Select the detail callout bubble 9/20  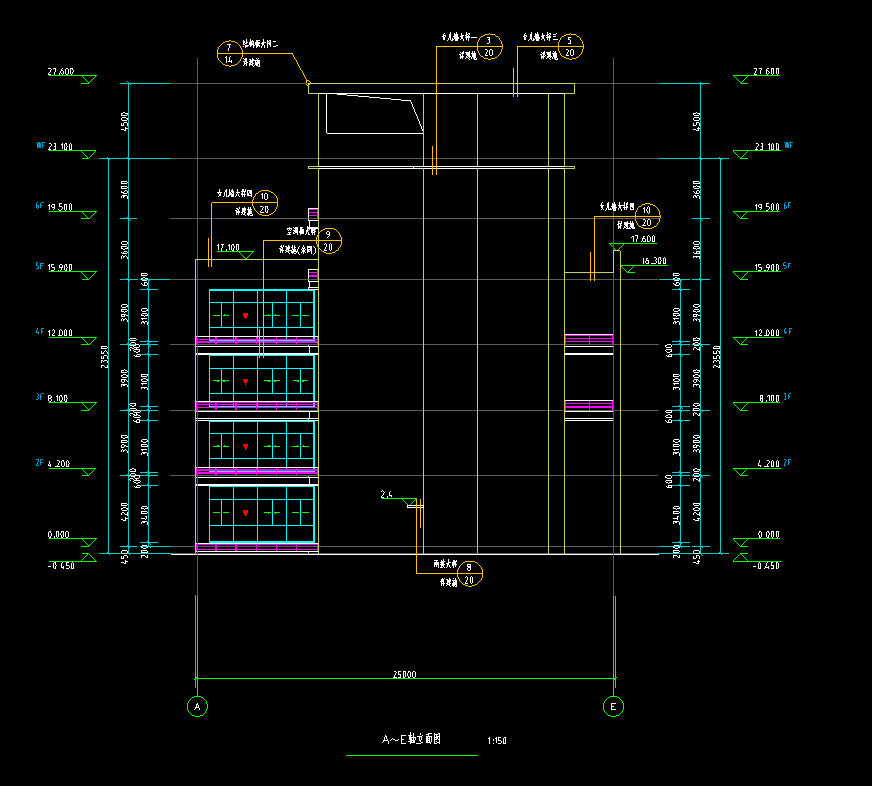pos(329,241)
